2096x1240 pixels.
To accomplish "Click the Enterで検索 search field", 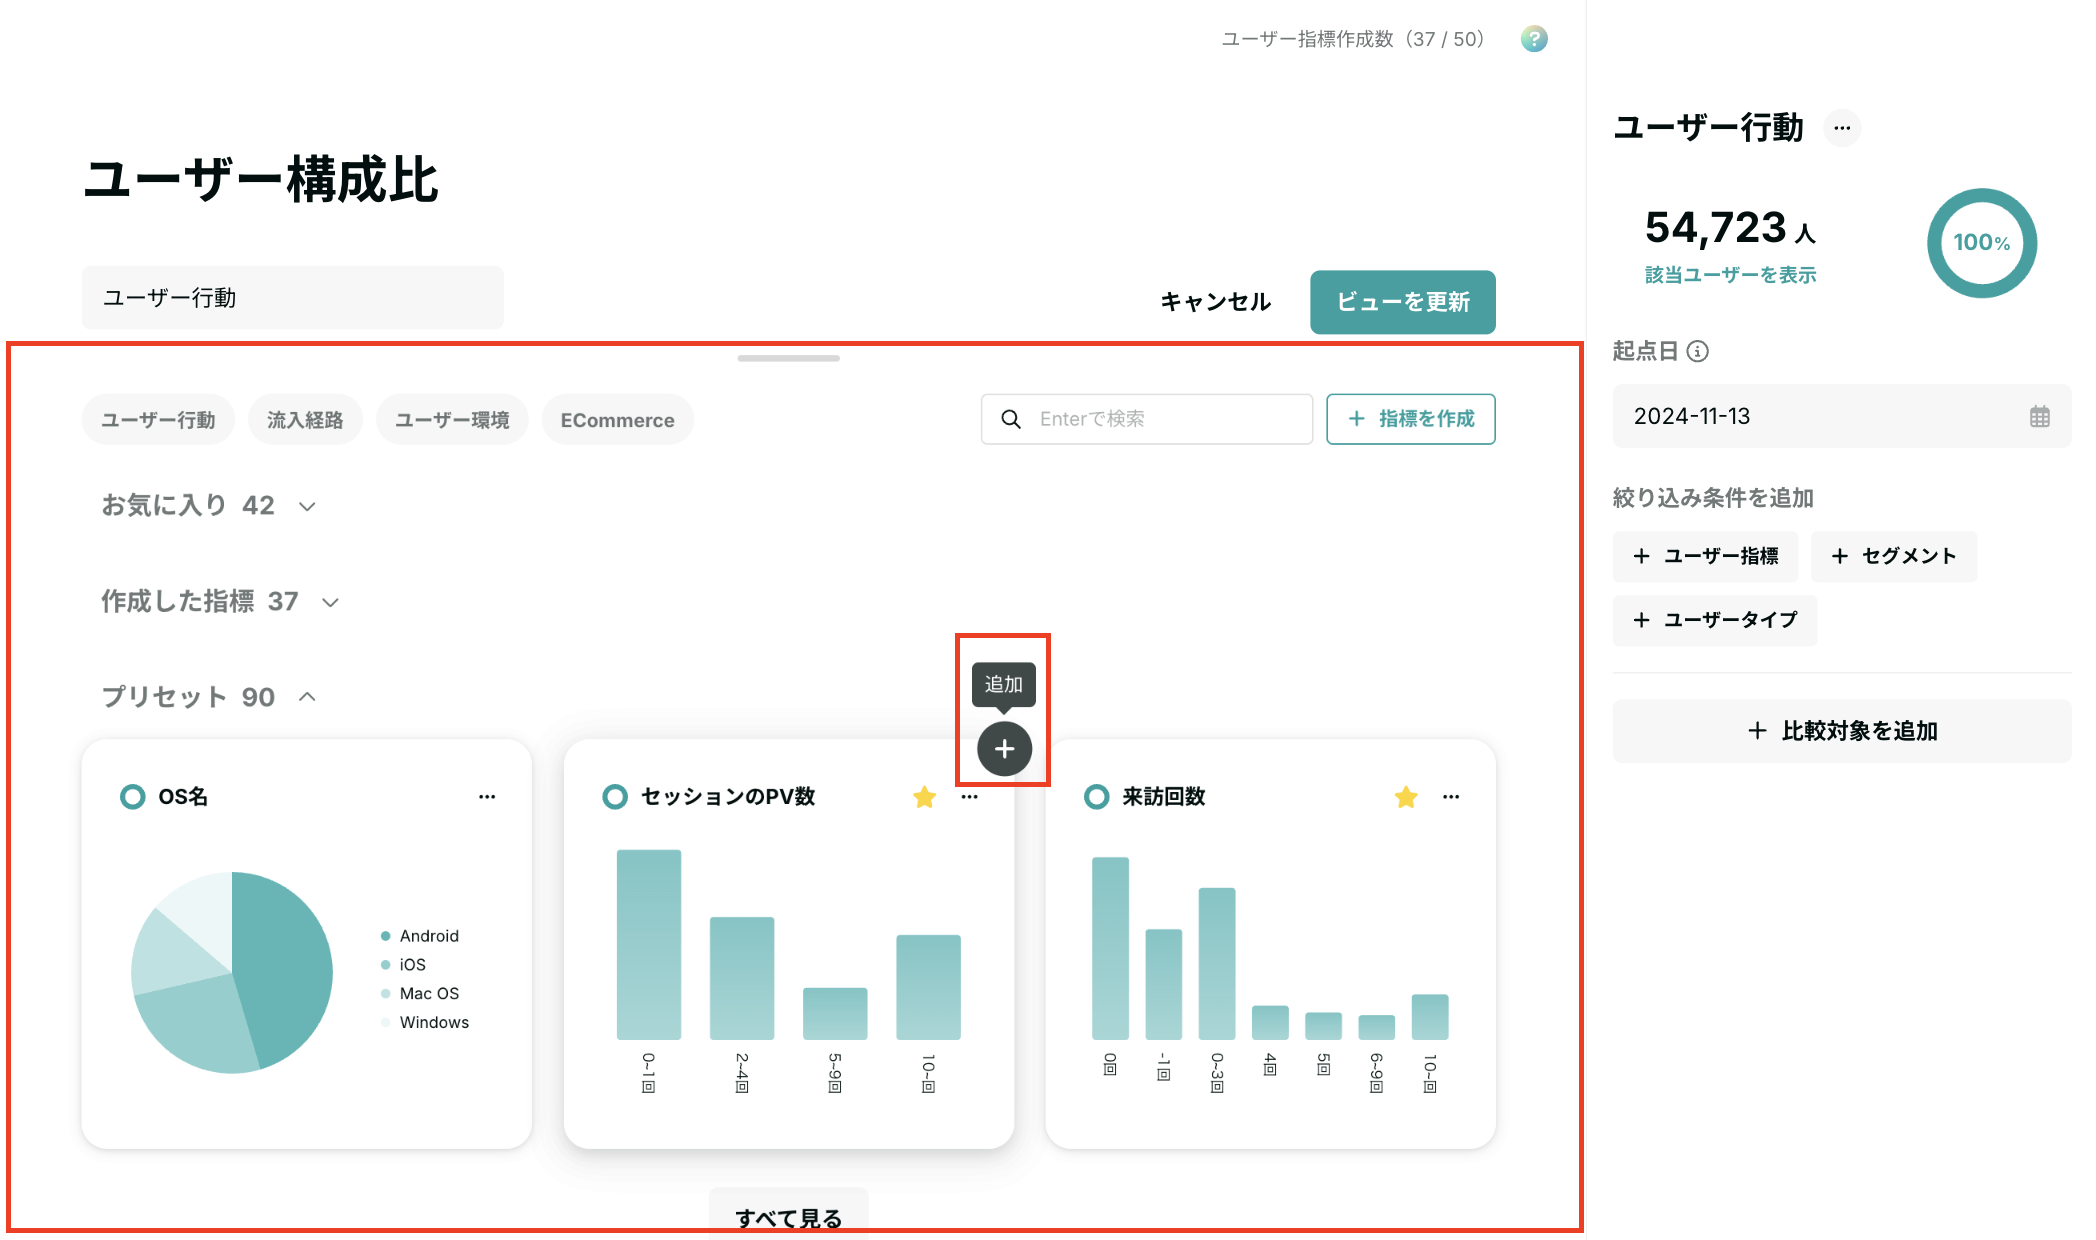I will [x=1147, y=419].
